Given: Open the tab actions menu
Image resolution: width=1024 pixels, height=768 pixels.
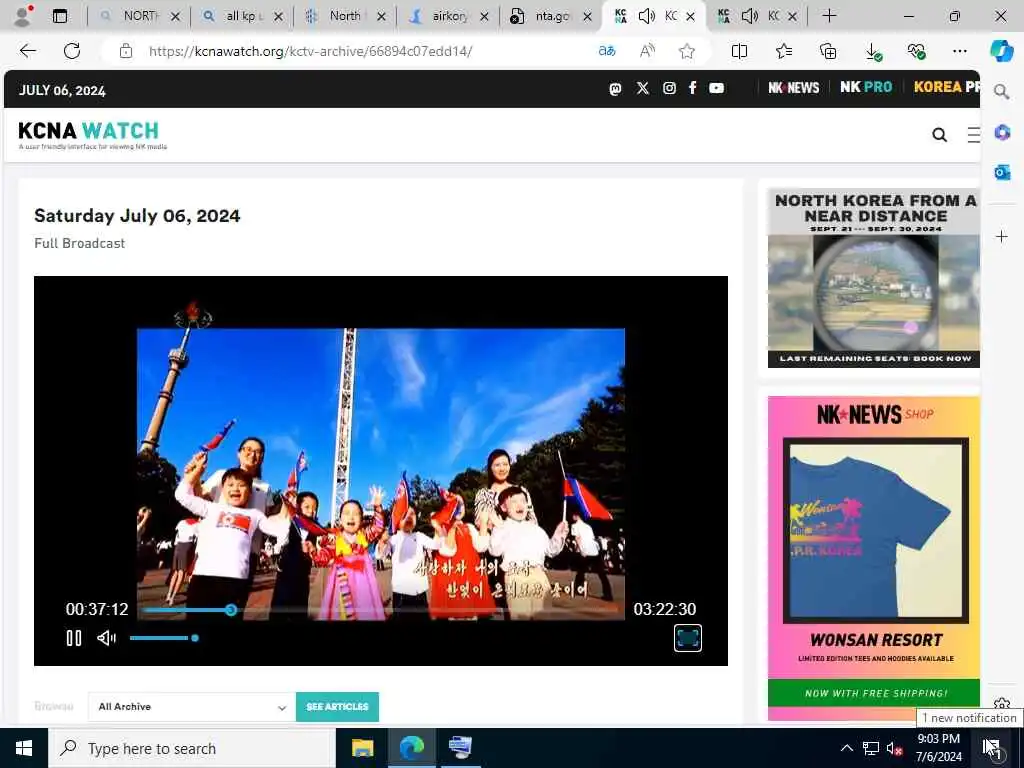Looking at the screenshot, I should pyautogui.click(x=60, y=16).
